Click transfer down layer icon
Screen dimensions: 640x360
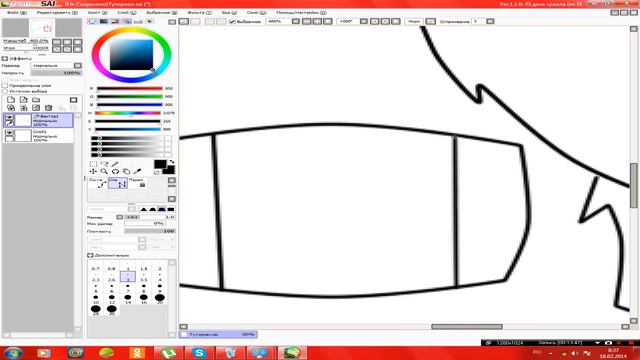tap(11, 108)
